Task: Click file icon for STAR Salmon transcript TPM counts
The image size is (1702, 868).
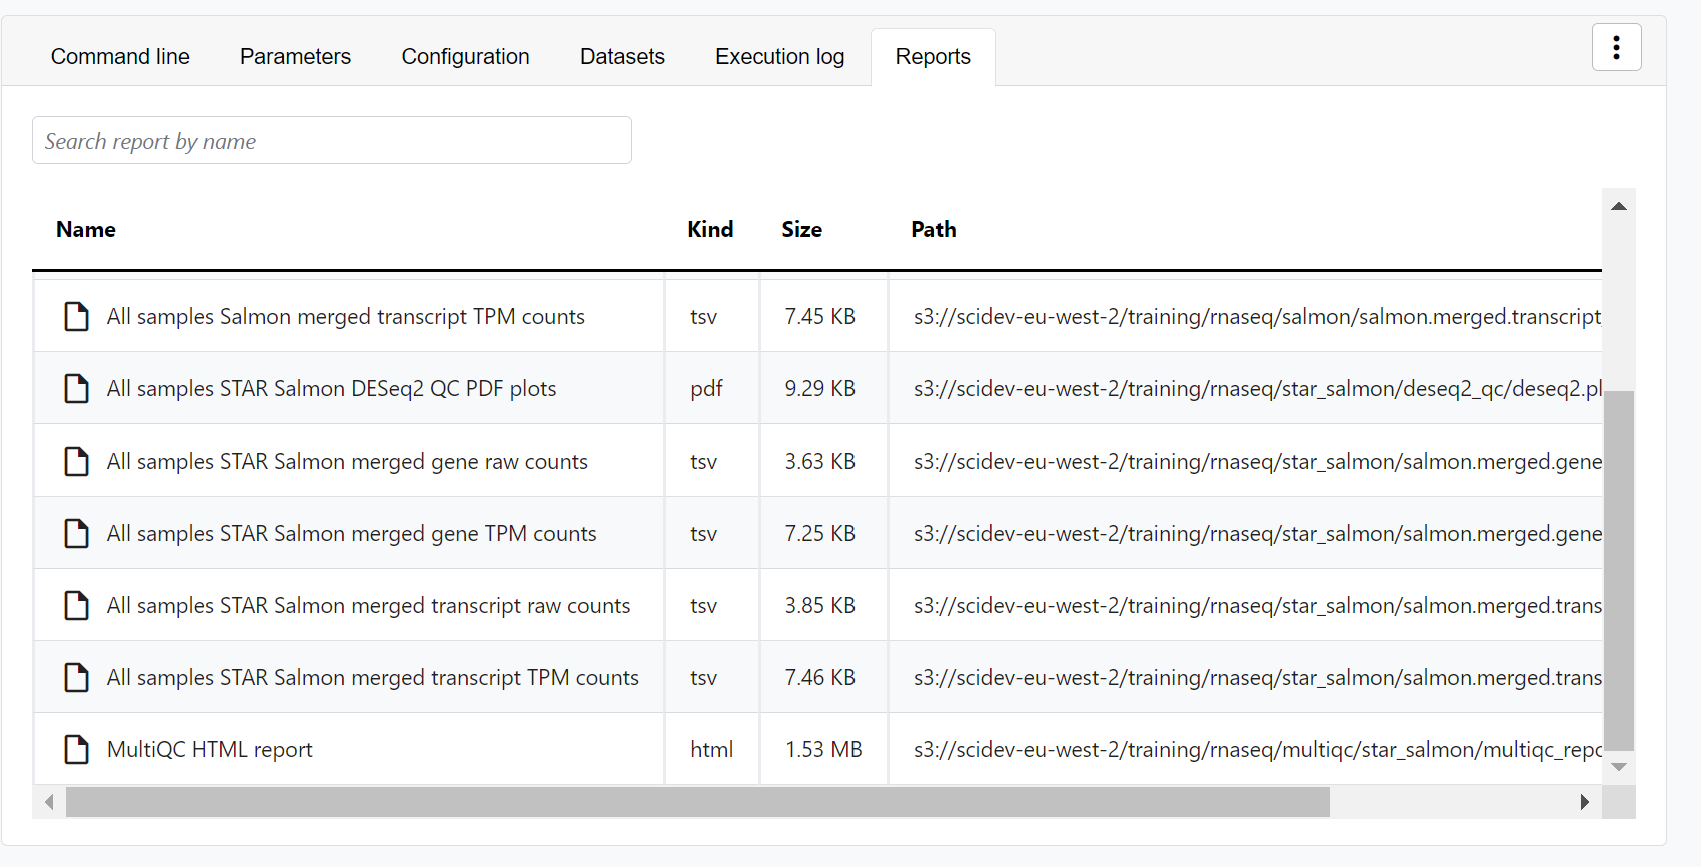Action: pos(76,678)
